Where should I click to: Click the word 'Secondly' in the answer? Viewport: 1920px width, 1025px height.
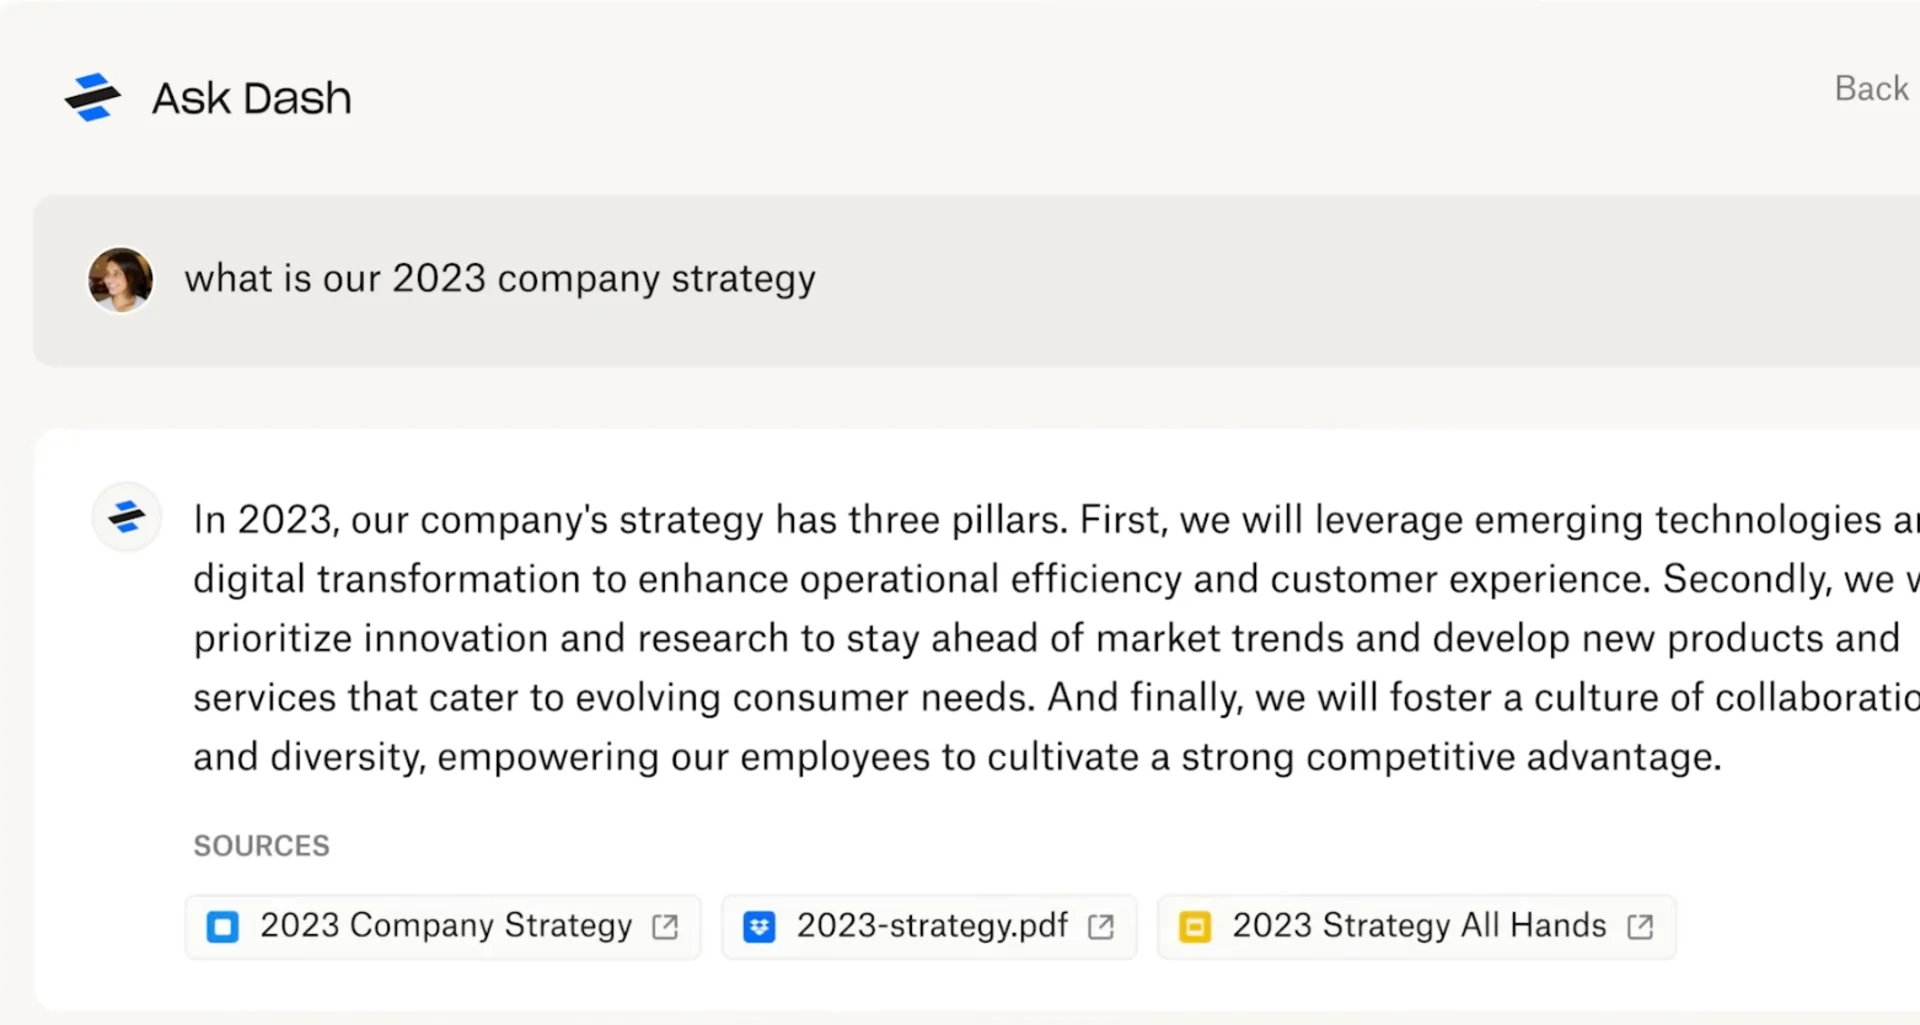point(1746,579)
